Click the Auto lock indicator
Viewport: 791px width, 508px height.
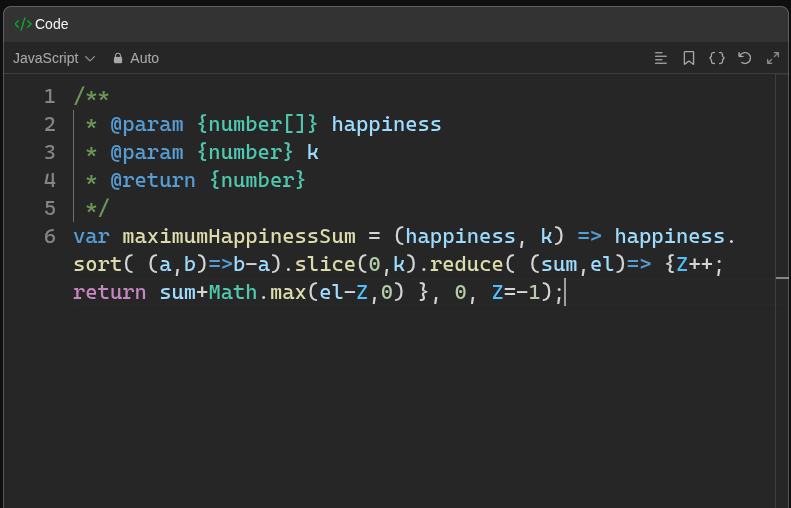[x=136, y=59]
